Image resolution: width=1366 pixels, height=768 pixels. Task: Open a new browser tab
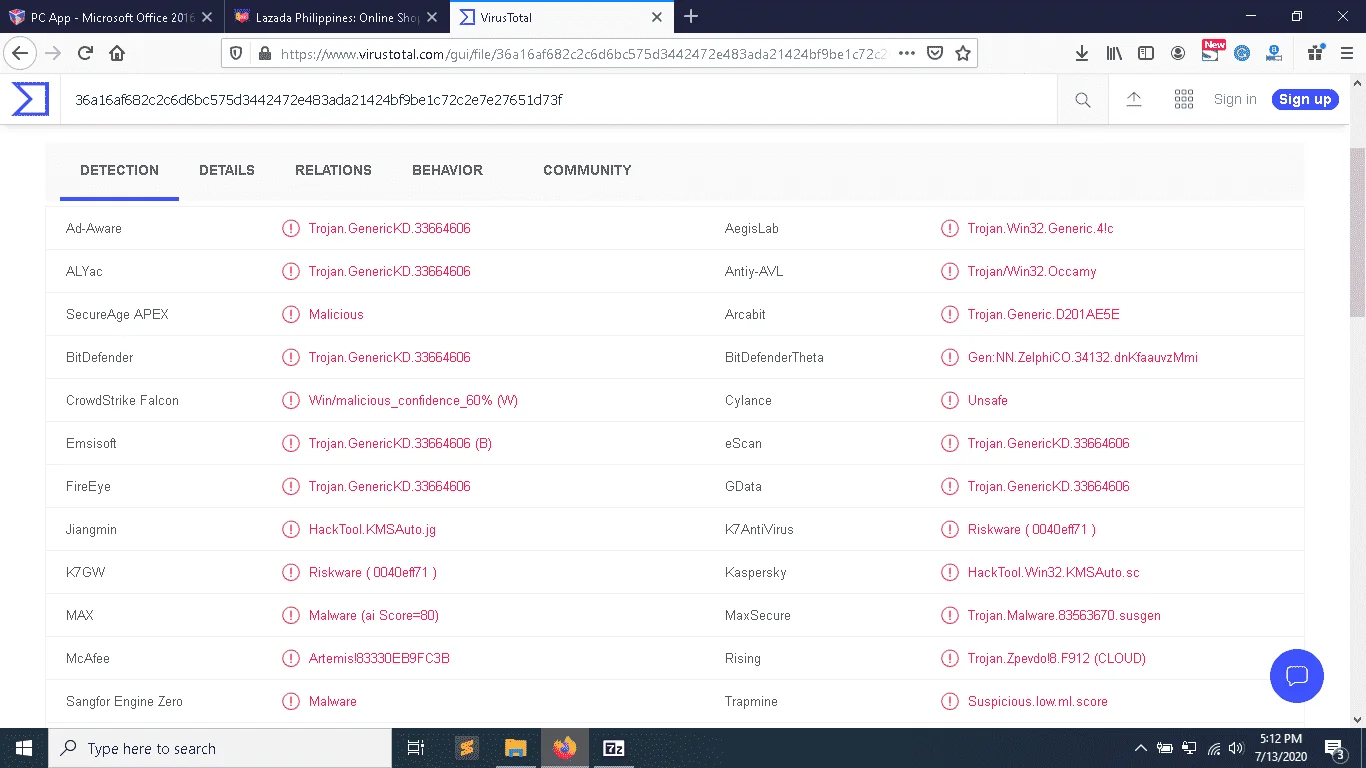click(x=691, y=16)
